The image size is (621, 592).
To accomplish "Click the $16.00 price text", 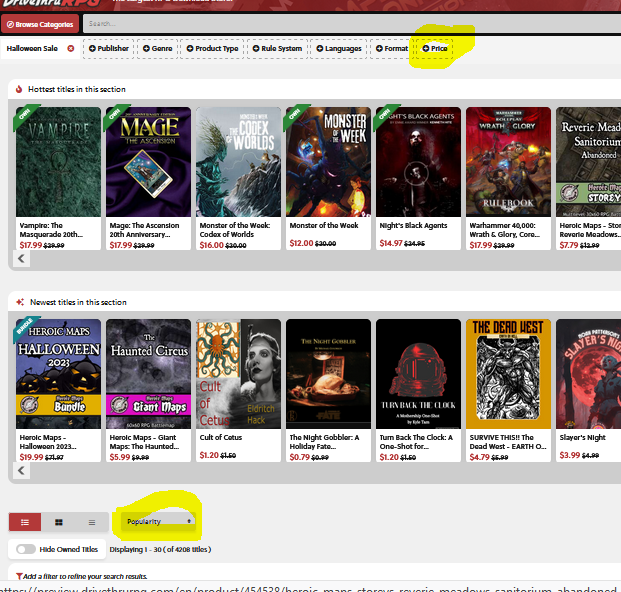I will [211, 245].
